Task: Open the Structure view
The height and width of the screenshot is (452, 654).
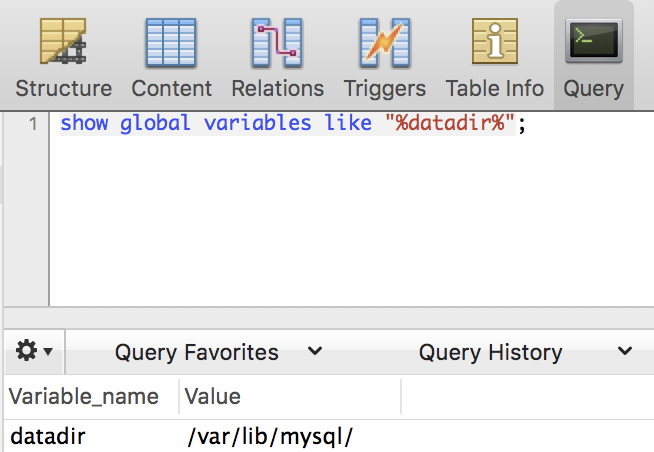Action: click(63, 42)
